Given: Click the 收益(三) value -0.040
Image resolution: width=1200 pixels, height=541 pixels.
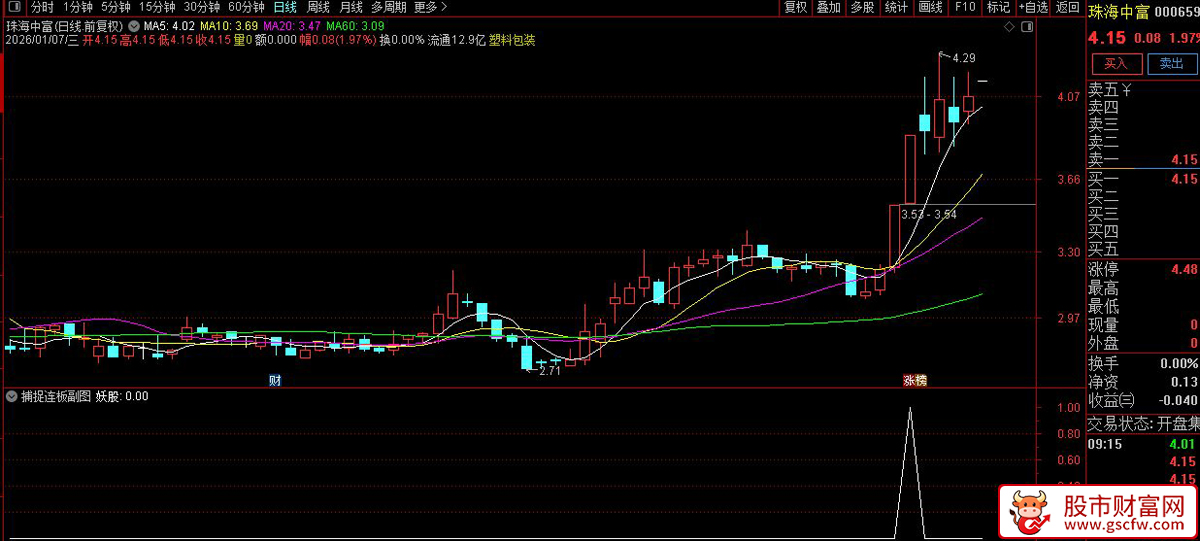Looking at the screenshot, I should coord(1178,401).
